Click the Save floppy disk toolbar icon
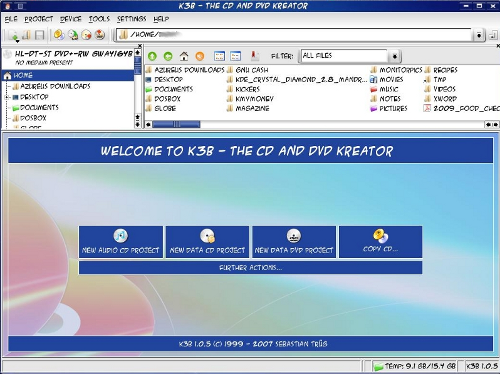 point(40,35)
